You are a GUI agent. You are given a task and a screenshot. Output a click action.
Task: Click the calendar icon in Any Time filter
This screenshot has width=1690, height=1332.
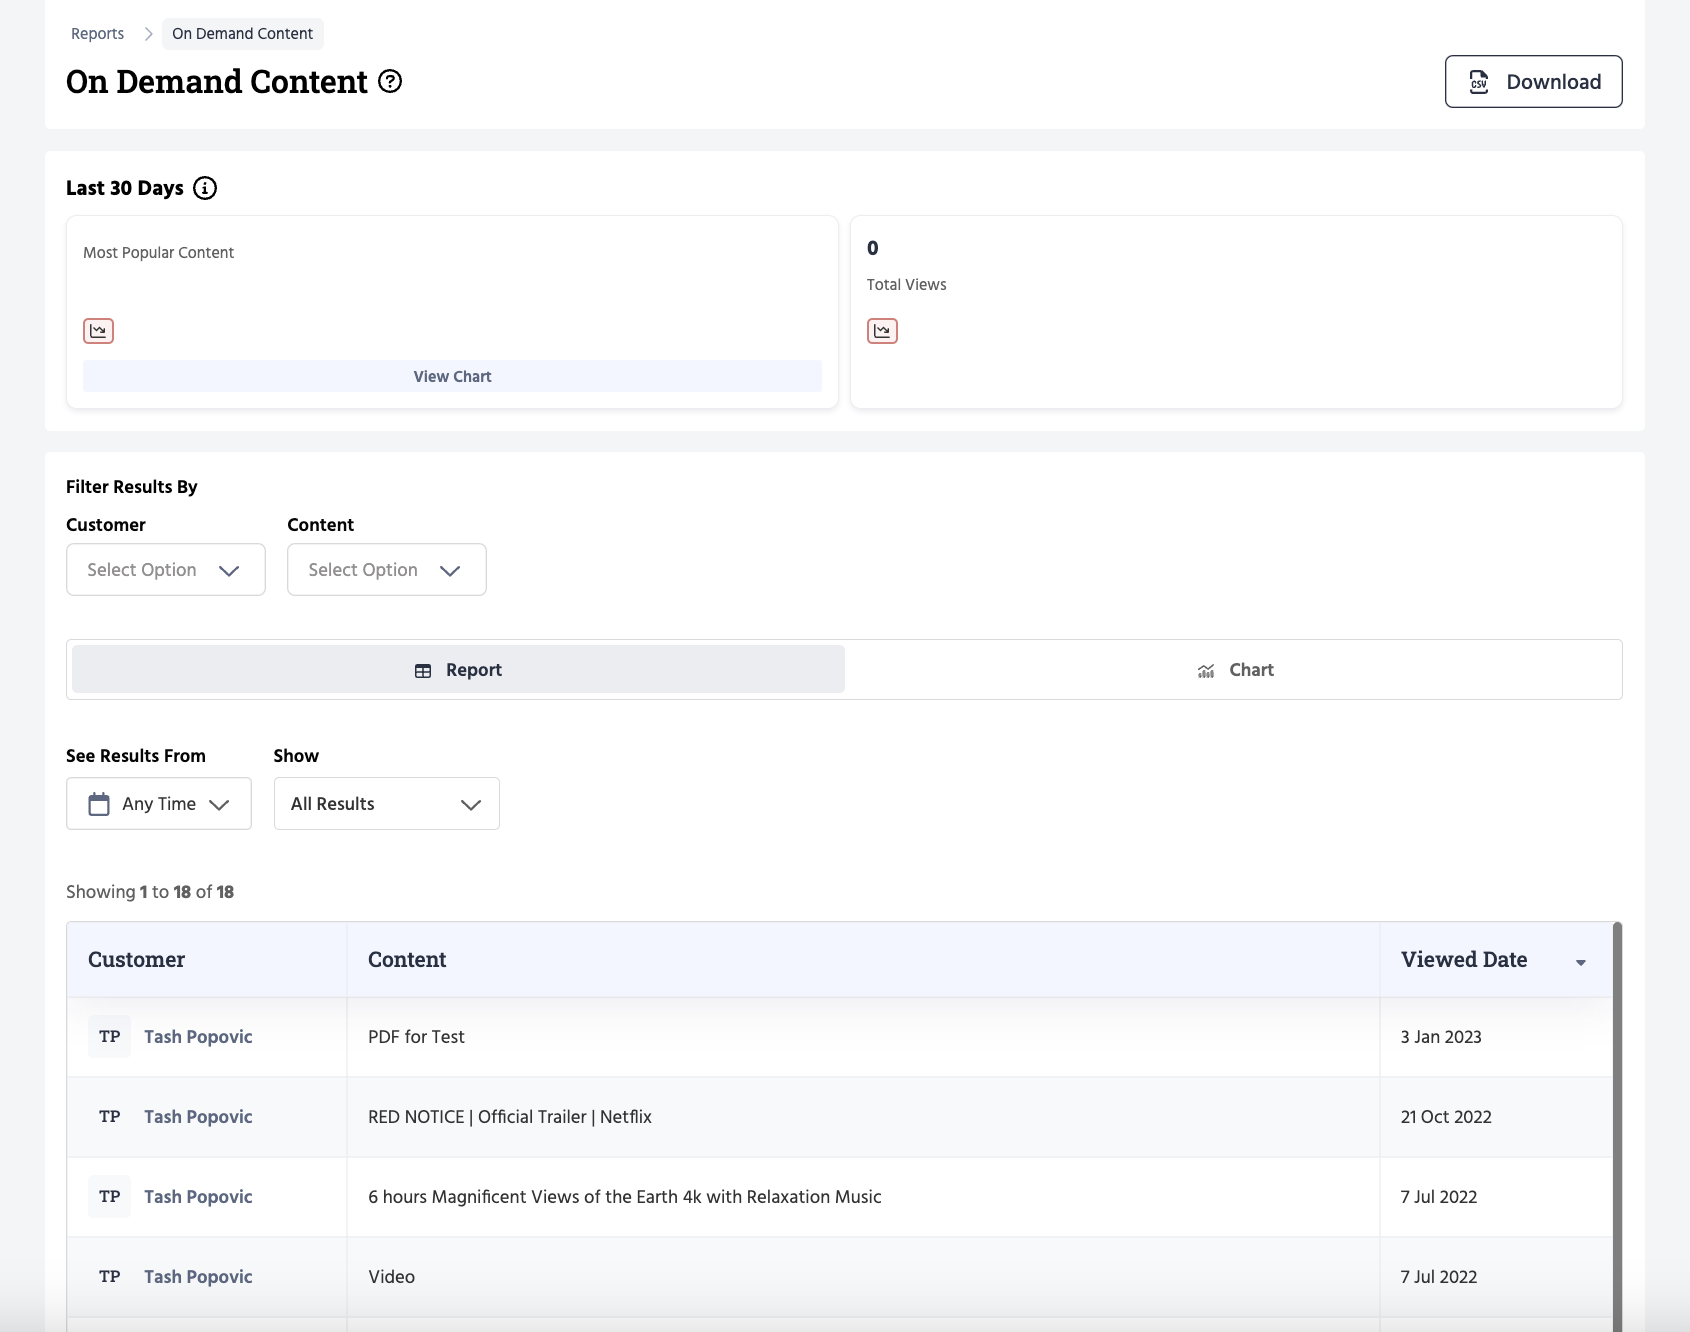click(x=99, y=804)
